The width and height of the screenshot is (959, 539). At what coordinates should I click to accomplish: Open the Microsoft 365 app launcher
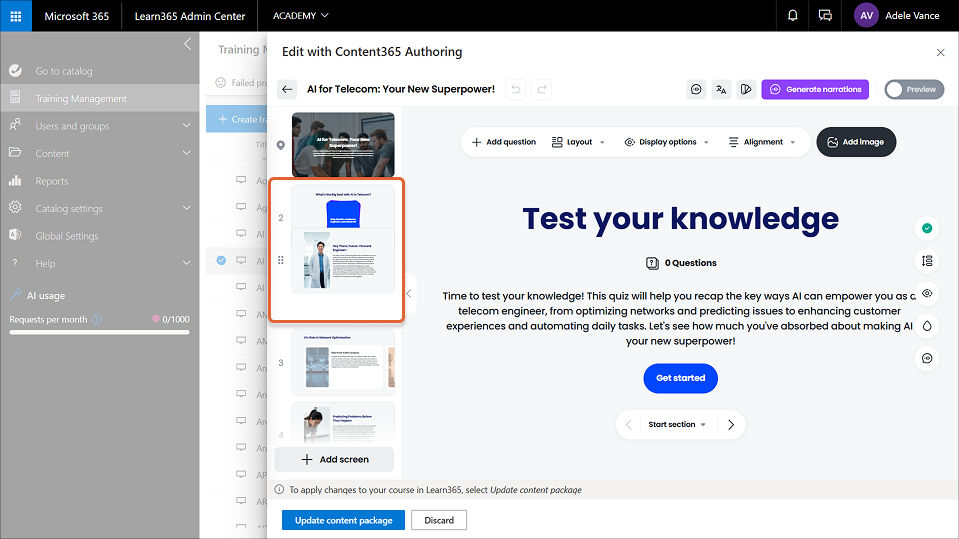(16, 16)
